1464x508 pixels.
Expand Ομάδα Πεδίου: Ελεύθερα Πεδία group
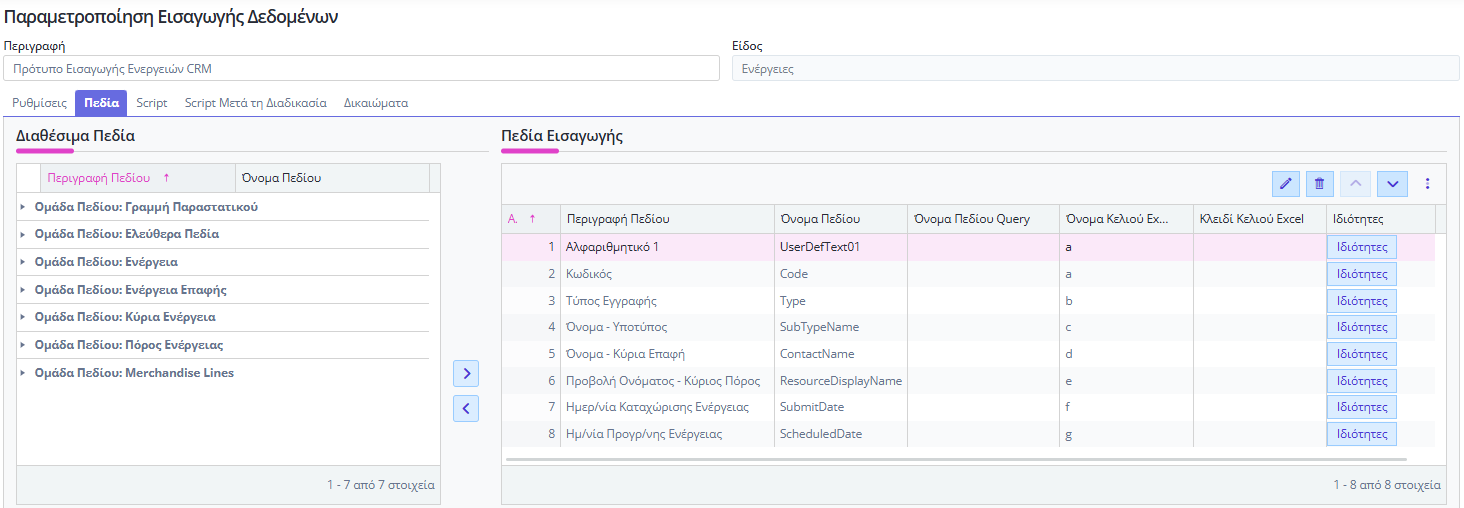(23, 234)
